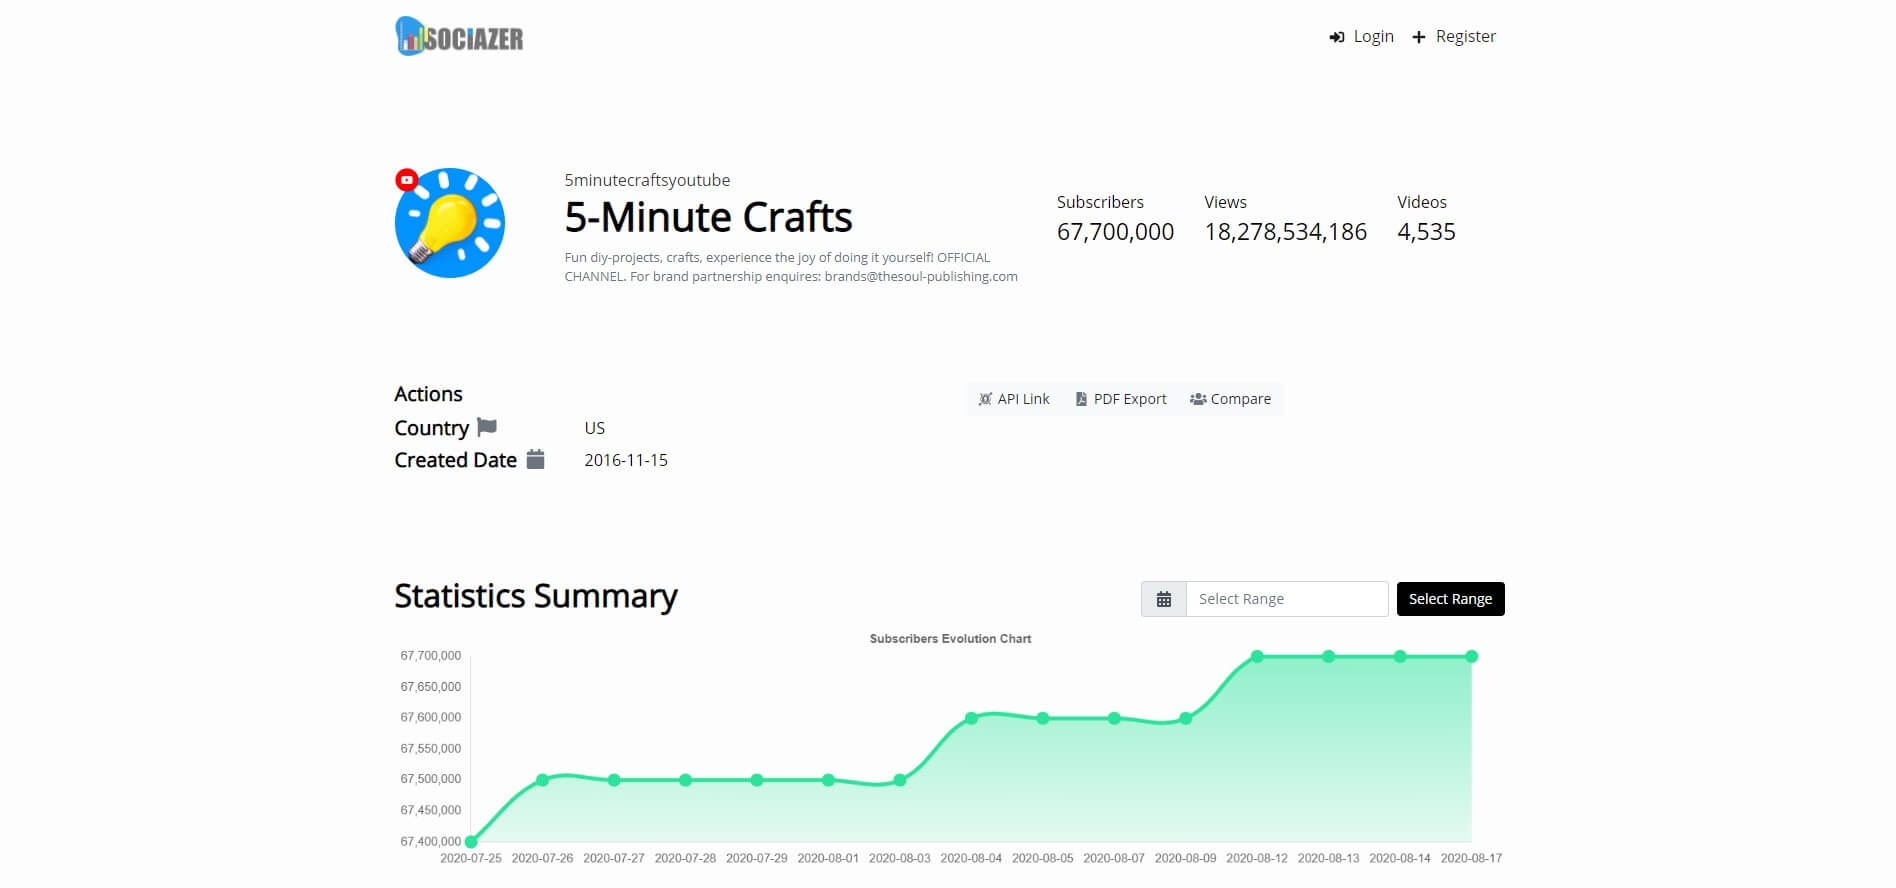The height and width of the screenshot is (888, 1896).
Task: Click the chart data point for 2020-08-03
Action: pyautogui.click(x=900, y=780)
